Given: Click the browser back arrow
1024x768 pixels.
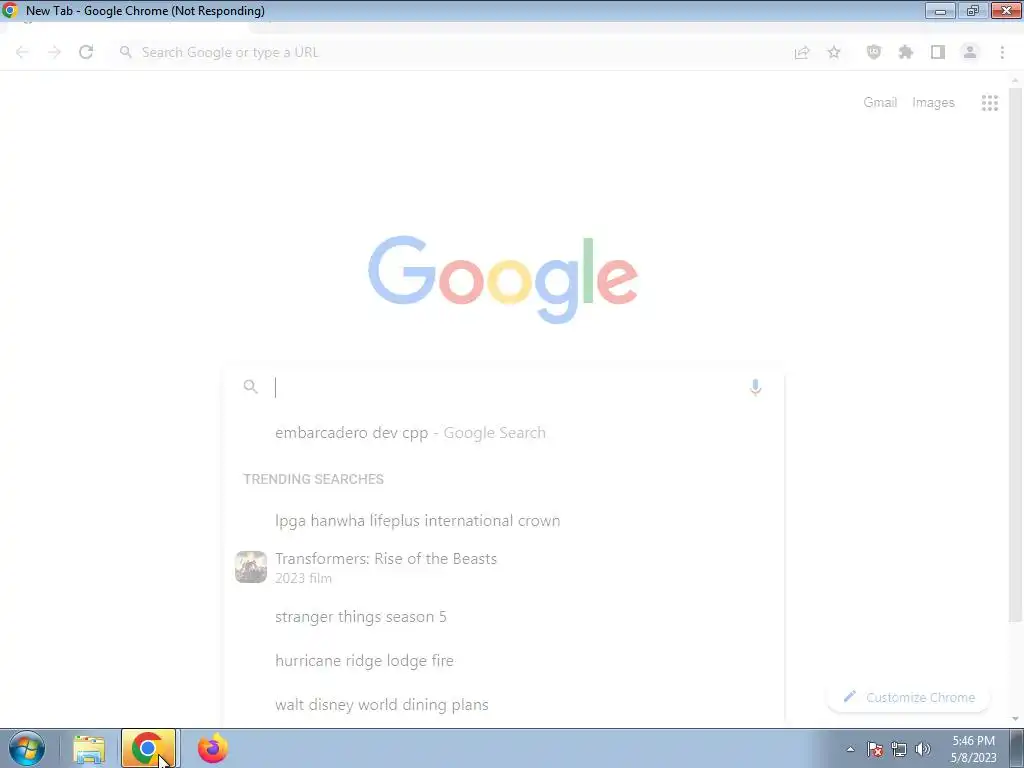Looking at the screenshot, I should (22, 52).
